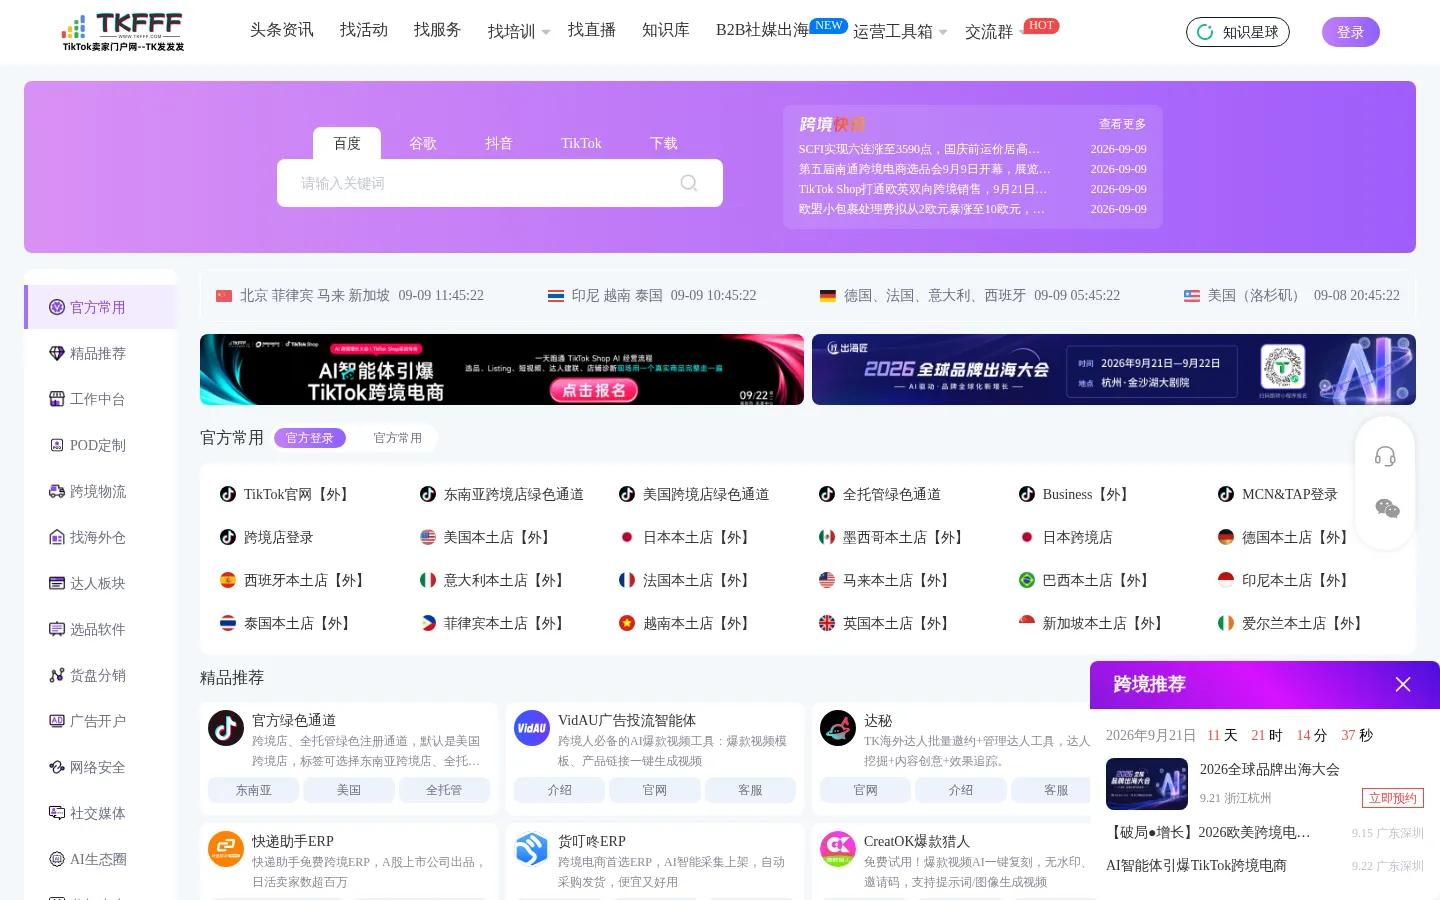Open the 欧盟小包裹处理费 news headline
The width and height of the screenshot is (1440, 900).
[x=922, y=209]
